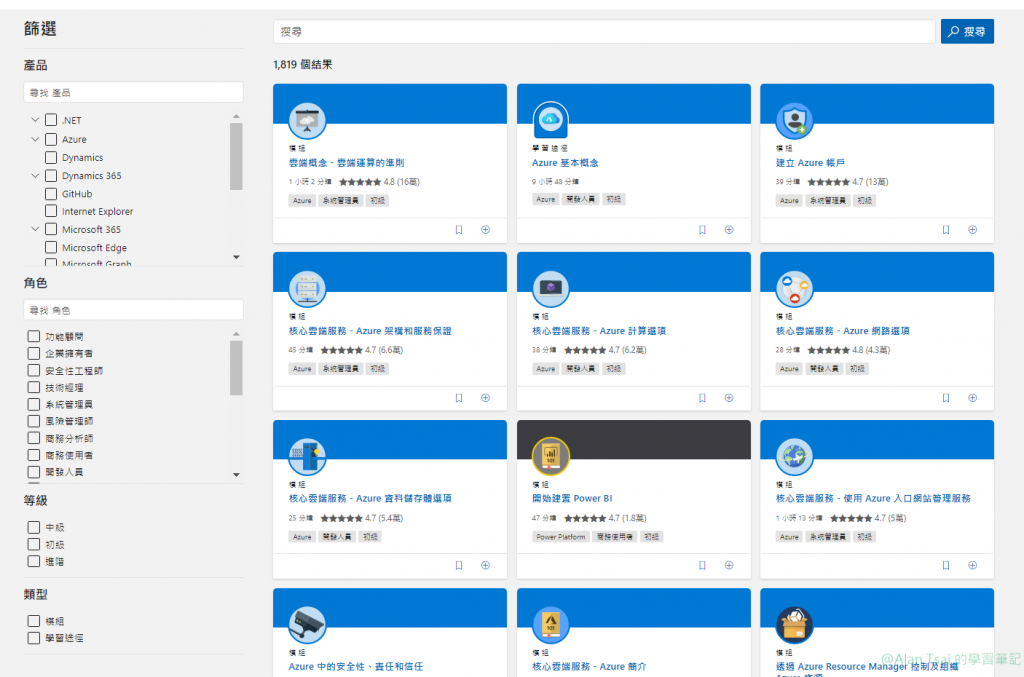1024x677 pixels.
Task: Open 核心雲端服務 - Azure 計算選項 link
Action: (x=599, y=331)
